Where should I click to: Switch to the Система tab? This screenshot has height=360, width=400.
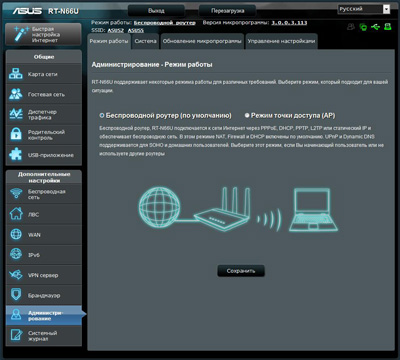pyautogui.click(x=145, y=41)
